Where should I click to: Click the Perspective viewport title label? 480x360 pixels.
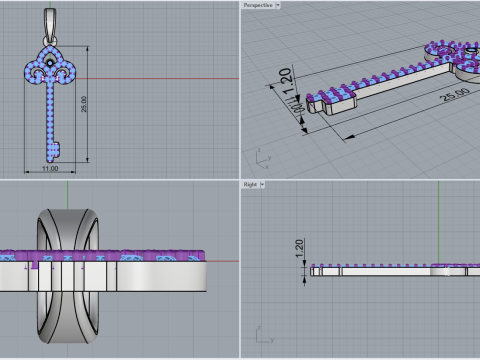click(258, 5)
